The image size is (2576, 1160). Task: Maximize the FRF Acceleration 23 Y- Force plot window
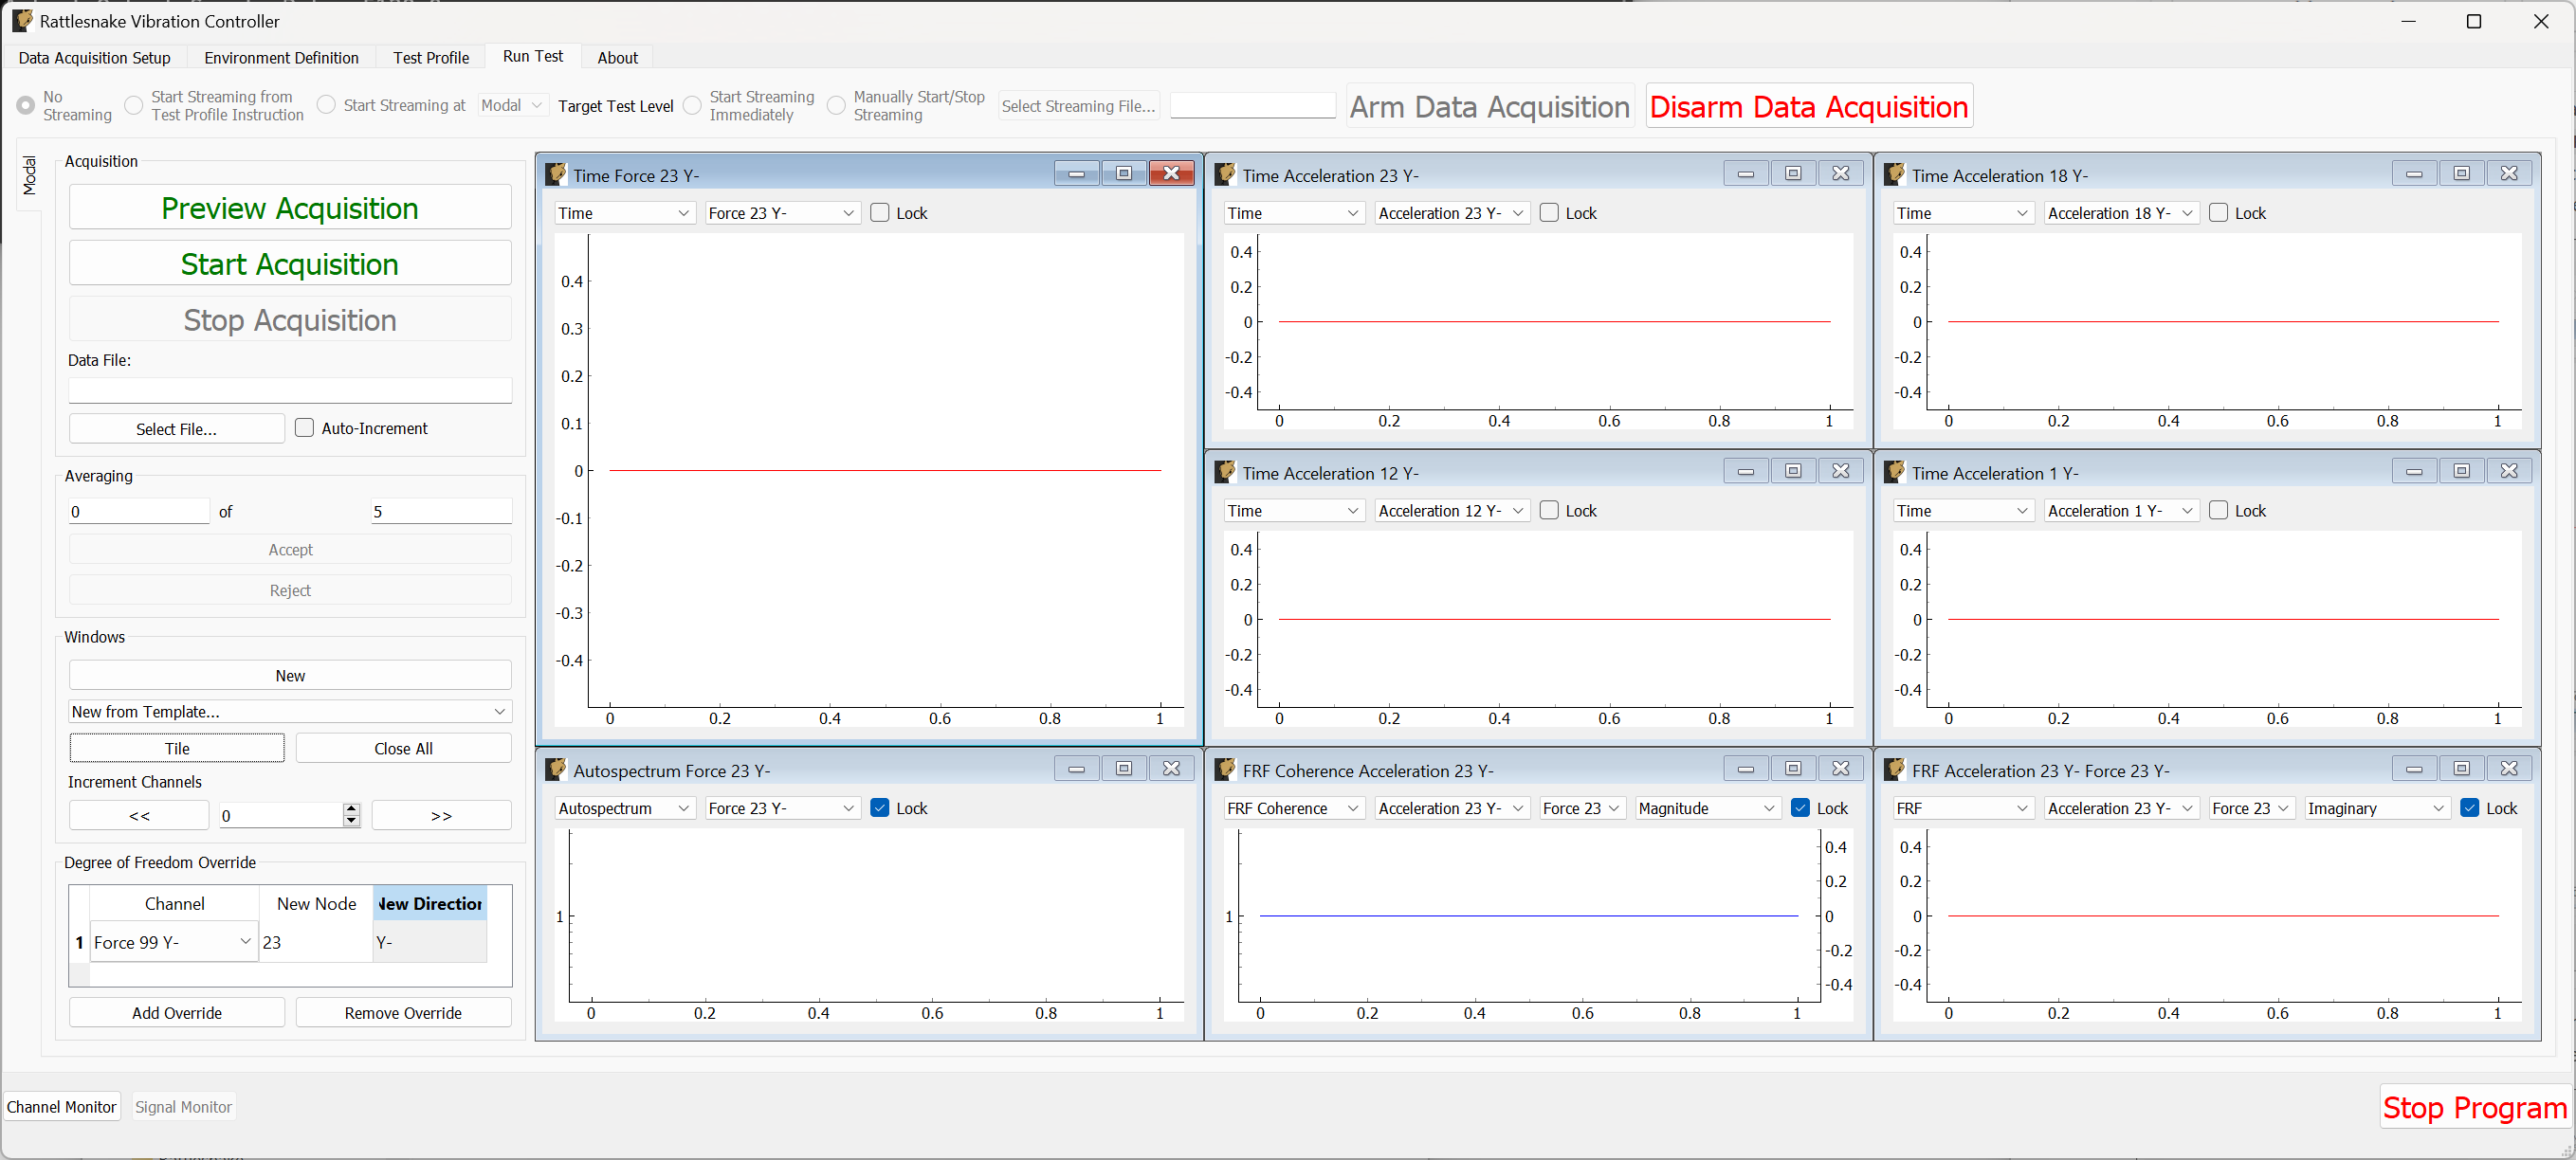(x=2462, y=768)
